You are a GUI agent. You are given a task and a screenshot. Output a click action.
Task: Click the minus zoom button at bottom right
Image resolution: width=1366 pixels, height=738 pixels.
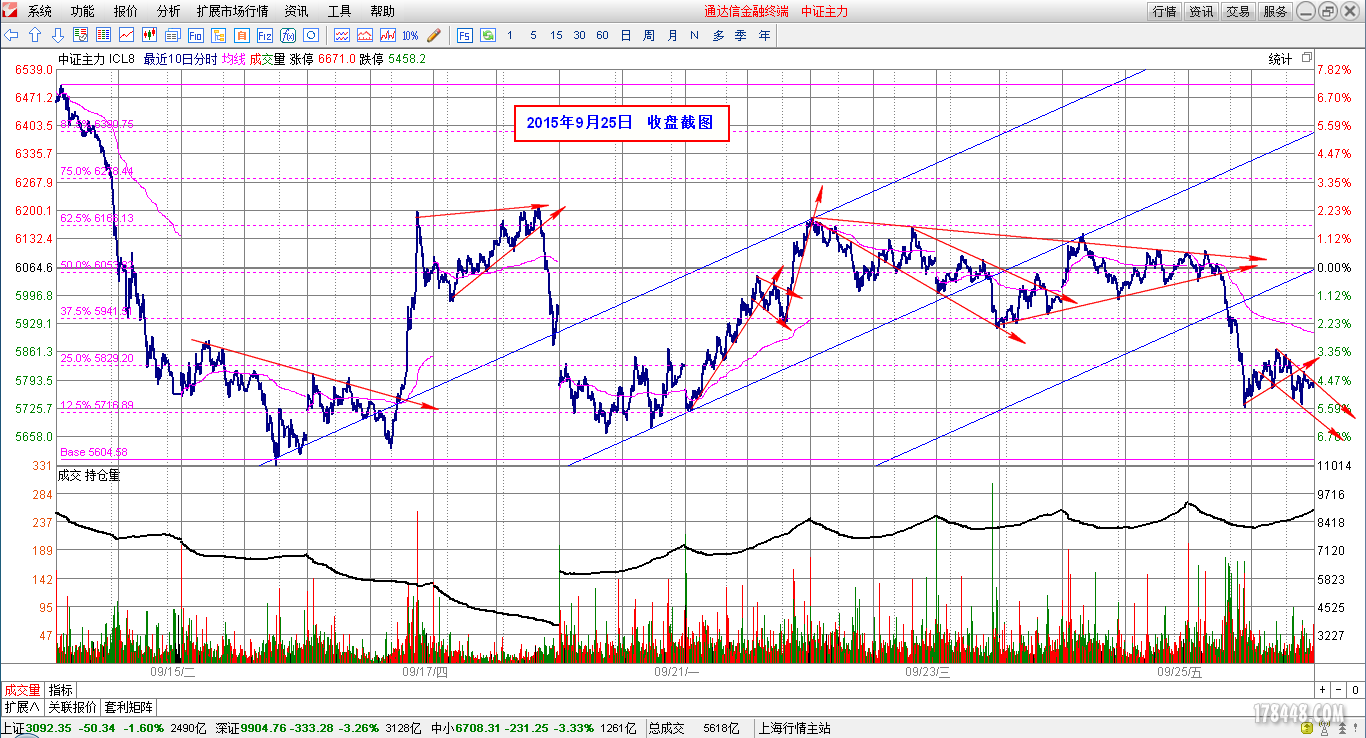(x=1340, y=690)
